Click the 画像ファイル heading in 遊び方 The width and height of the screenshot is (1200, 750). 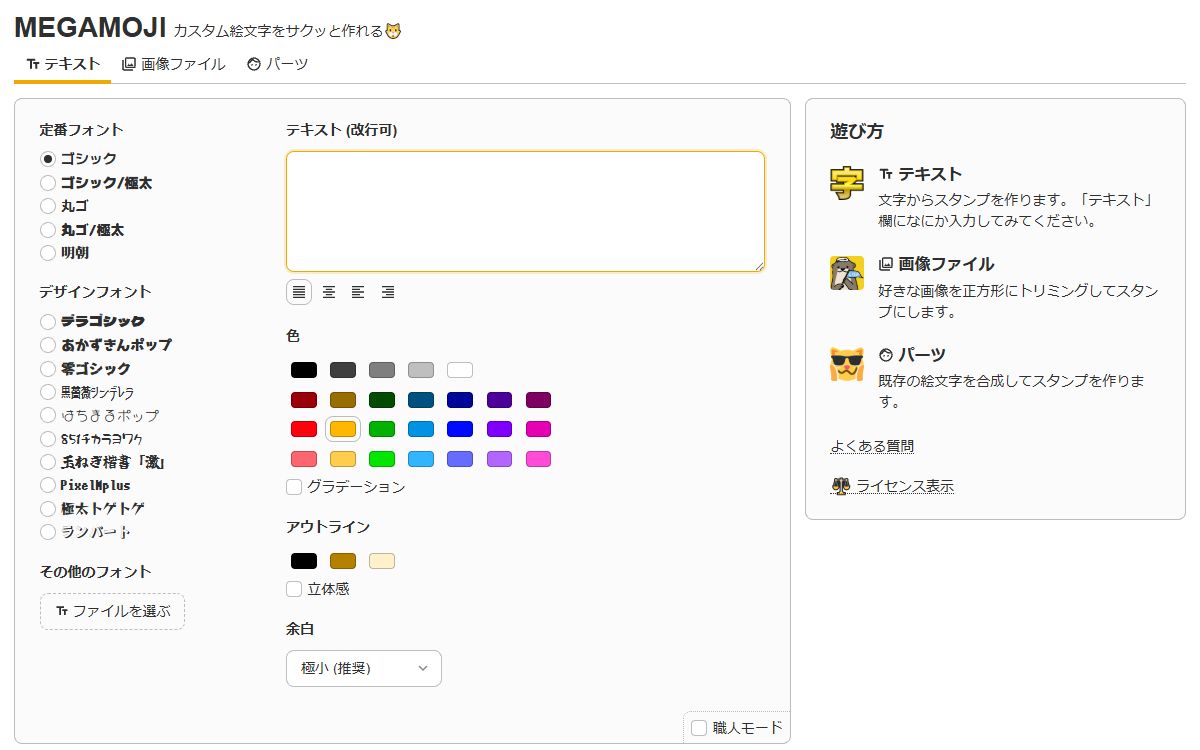tap(936, 264)
